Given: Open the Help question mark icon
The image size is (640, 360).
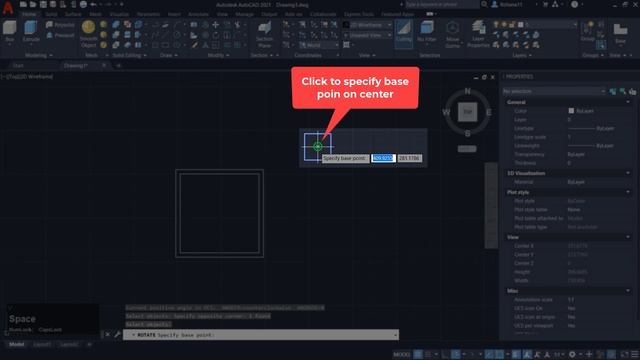Looking at the screenshot, I should [575, 4].
